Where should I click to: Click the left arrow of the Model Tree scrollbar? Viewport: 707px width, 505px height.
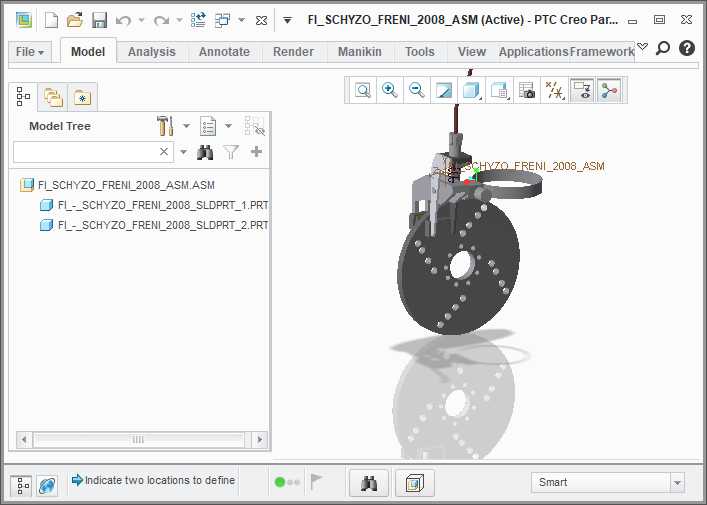24,439
